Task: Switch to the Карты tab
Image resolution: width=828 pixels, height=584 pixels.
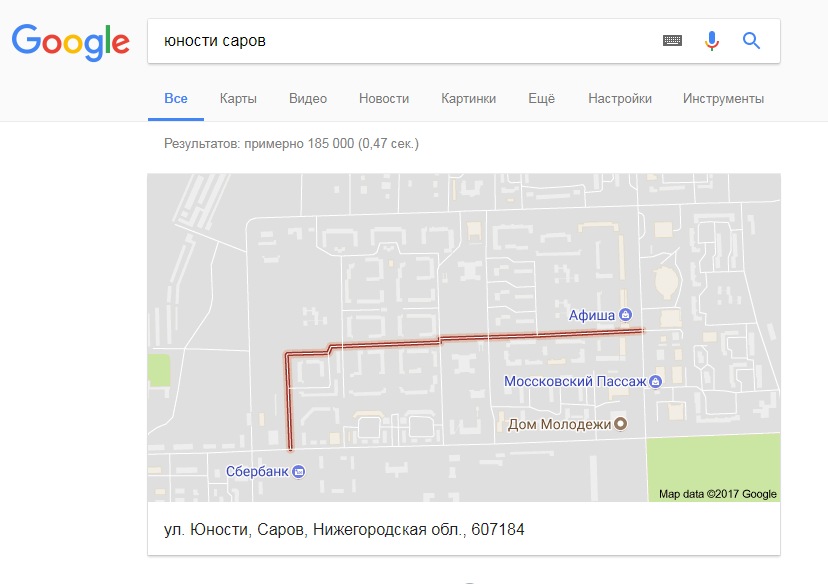Action: (x=238, y=99)
